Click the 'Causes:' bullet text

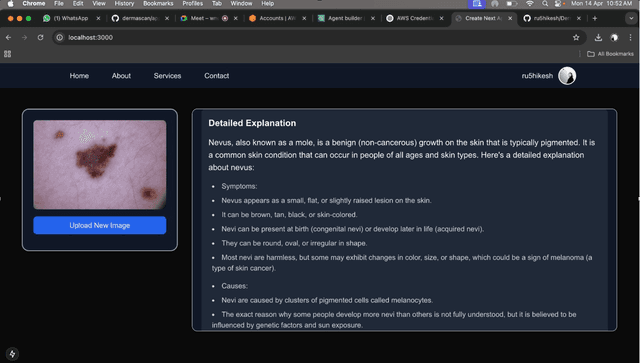coord(235,286)
